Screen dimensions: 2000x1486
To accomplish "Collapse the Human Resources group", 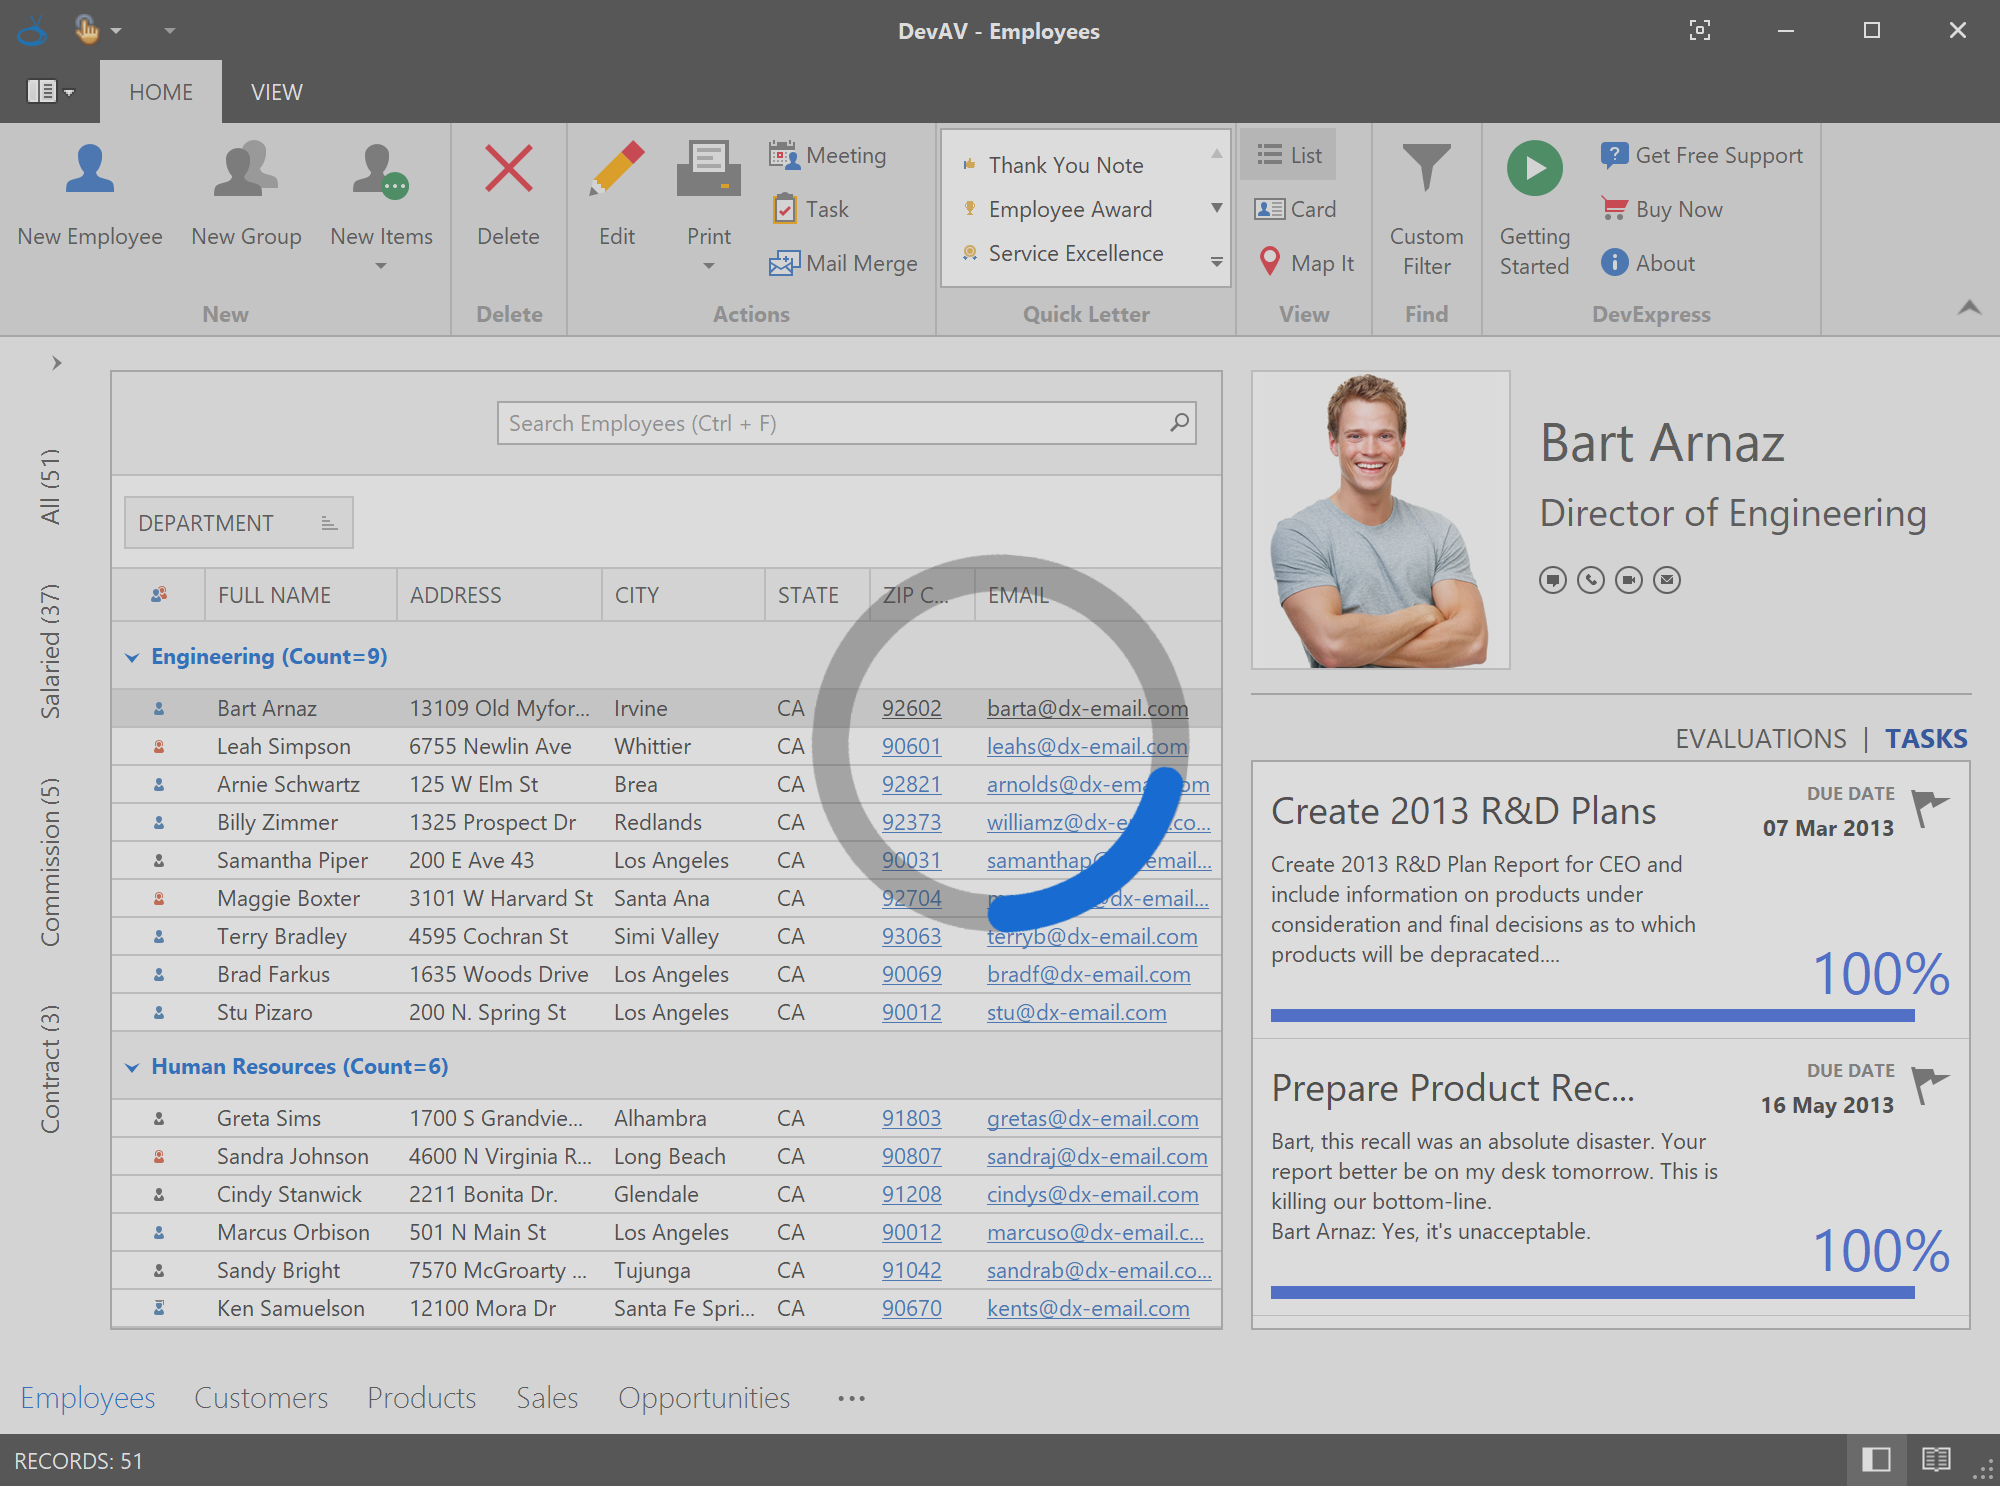I will (x=132, y=1067).
